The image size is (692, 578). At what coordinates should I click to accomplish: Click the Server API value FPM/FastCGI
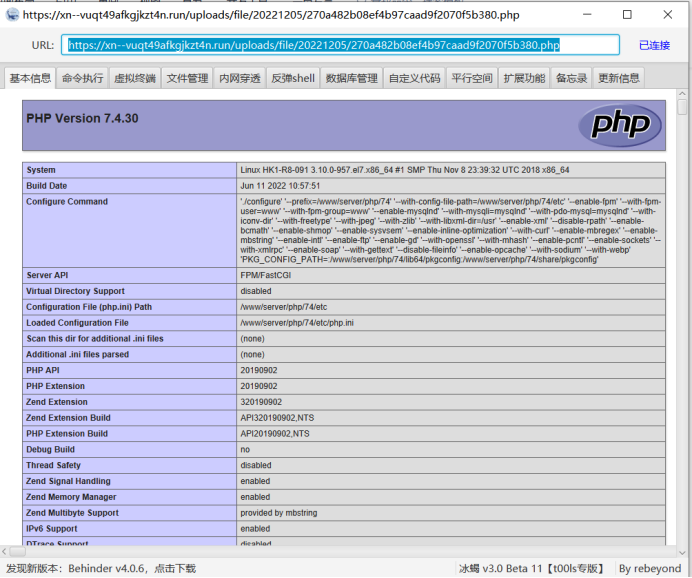click(266, 275)
